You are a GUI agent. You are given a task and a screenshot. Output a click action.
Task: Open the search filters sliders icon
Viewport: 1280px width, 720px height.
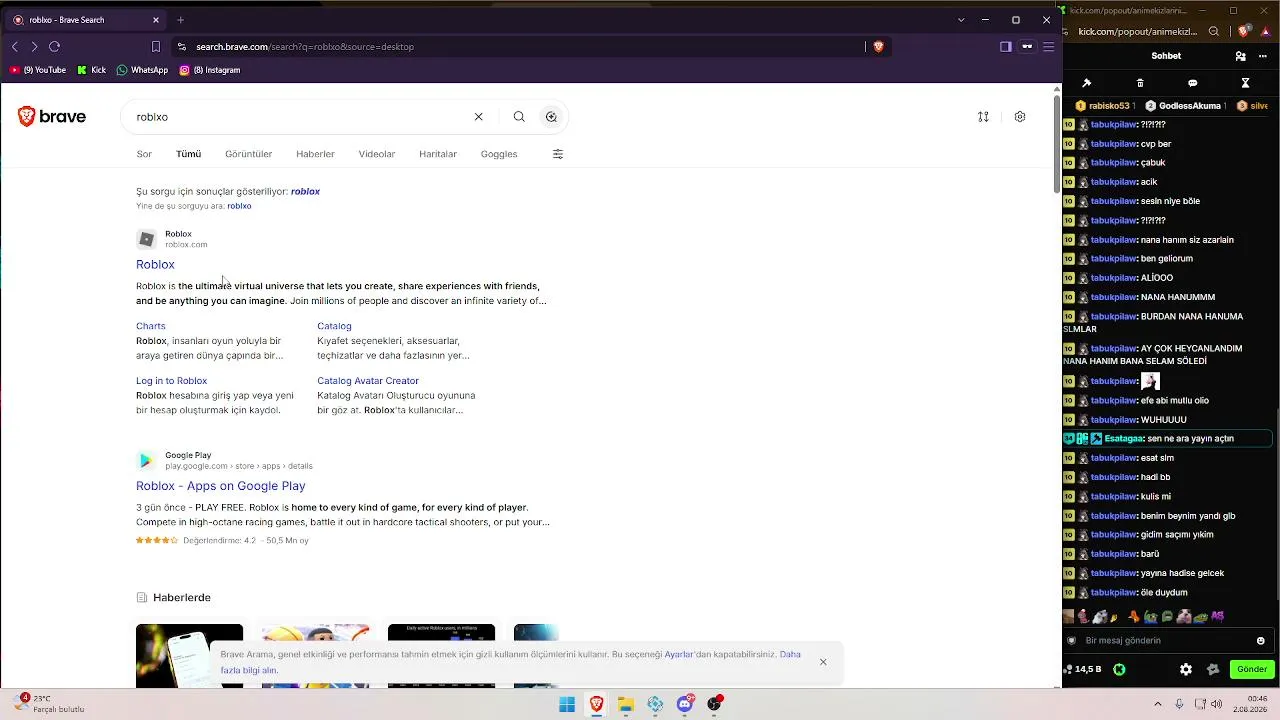(558, 154)
